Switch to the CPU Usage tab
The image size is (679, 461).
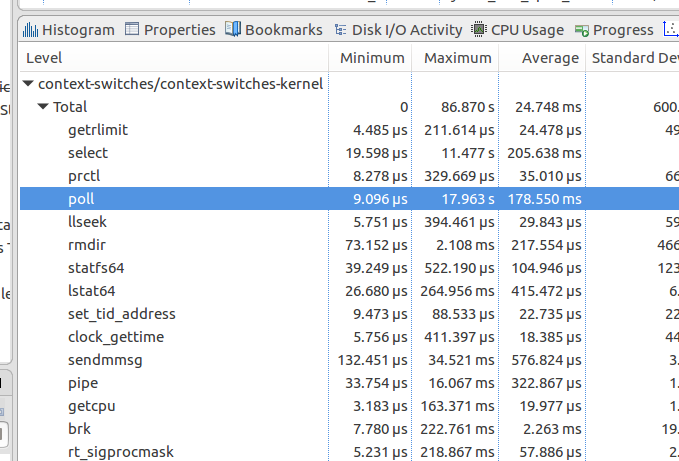(517, 30)
